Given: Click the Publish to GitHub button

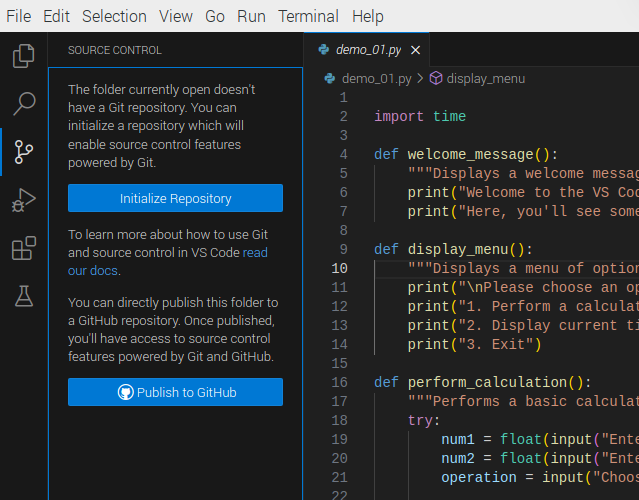Looking at the screenshot, I should pyautogui.click(x=175, y=392).
